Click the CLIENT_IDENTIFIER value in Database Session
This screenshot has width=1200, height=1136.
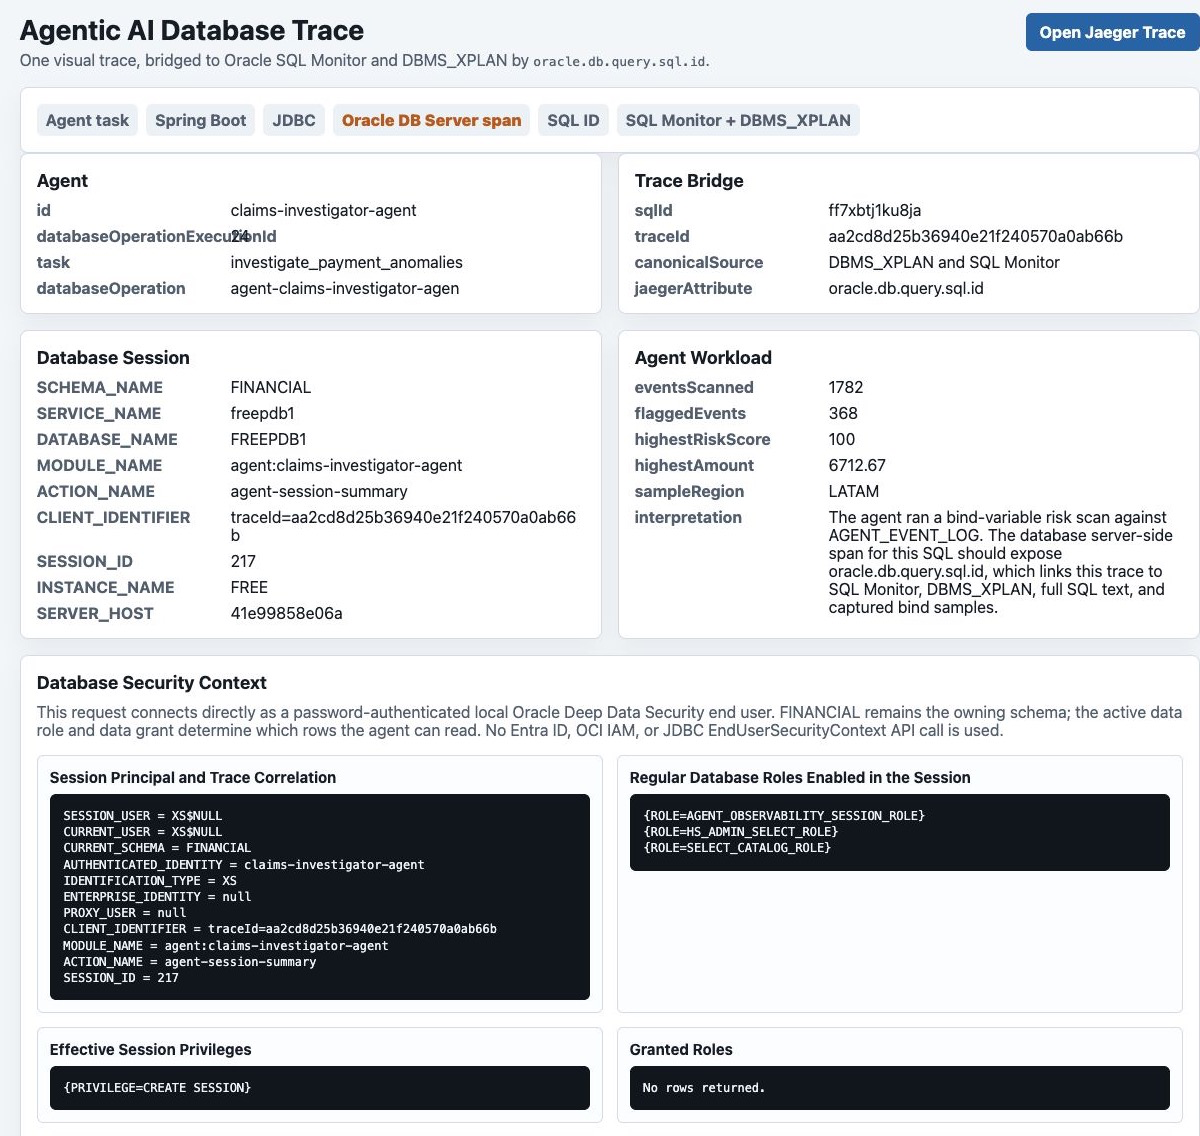tap(403, 526)
